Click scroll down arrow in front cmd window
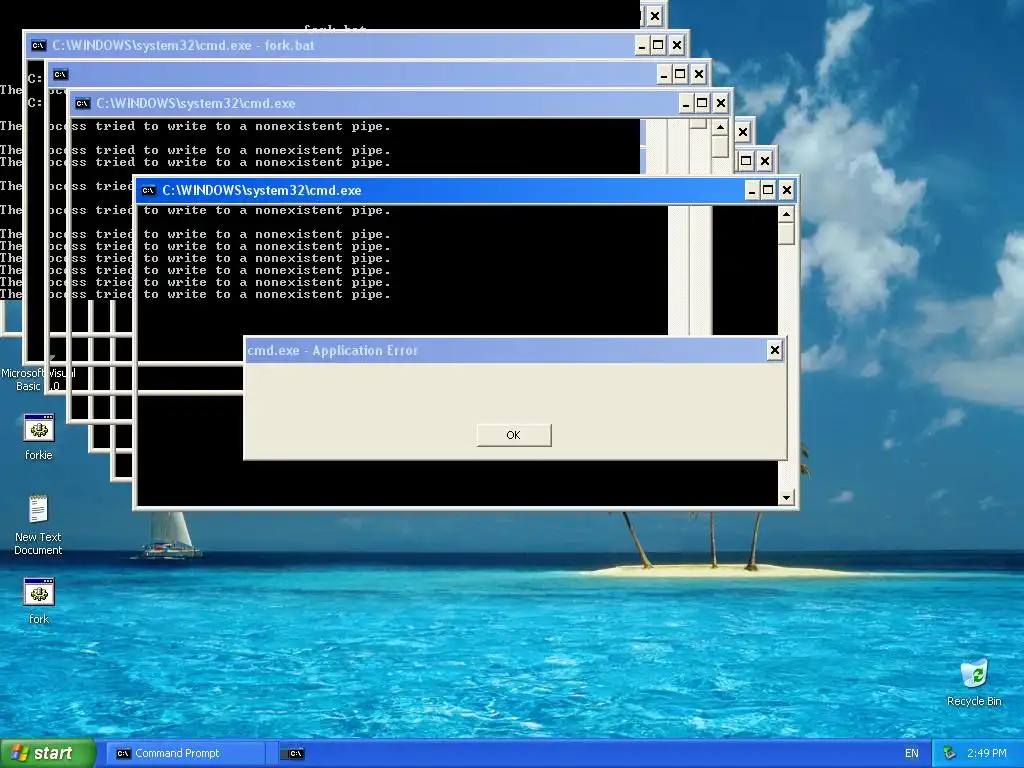Viewport: 1024px width, 768px height. pos(786,498)
